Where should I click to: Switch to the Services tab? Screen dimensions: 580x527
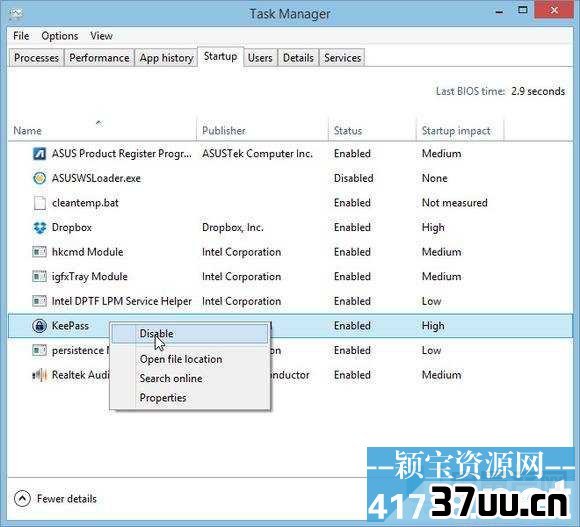[x=343, y=58]
